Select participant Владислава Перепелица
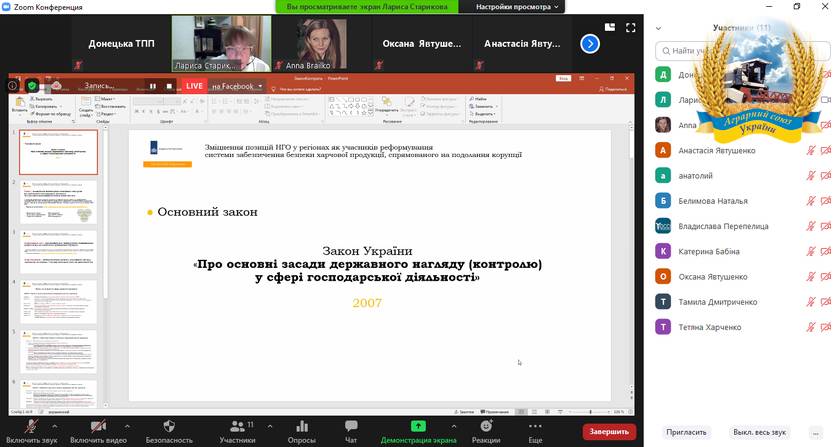Screen dimensions: 840x447 pyautogui.click(x=742, y=226)
